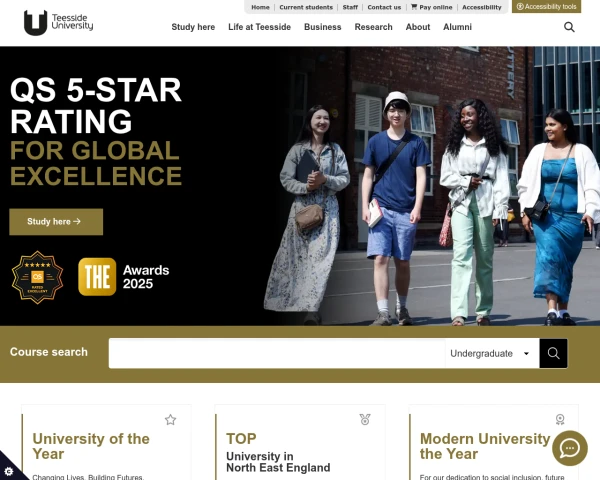Open the Undergraduate course level dropdown
Screen dimensions: 600x480
[x=492, y=353]
